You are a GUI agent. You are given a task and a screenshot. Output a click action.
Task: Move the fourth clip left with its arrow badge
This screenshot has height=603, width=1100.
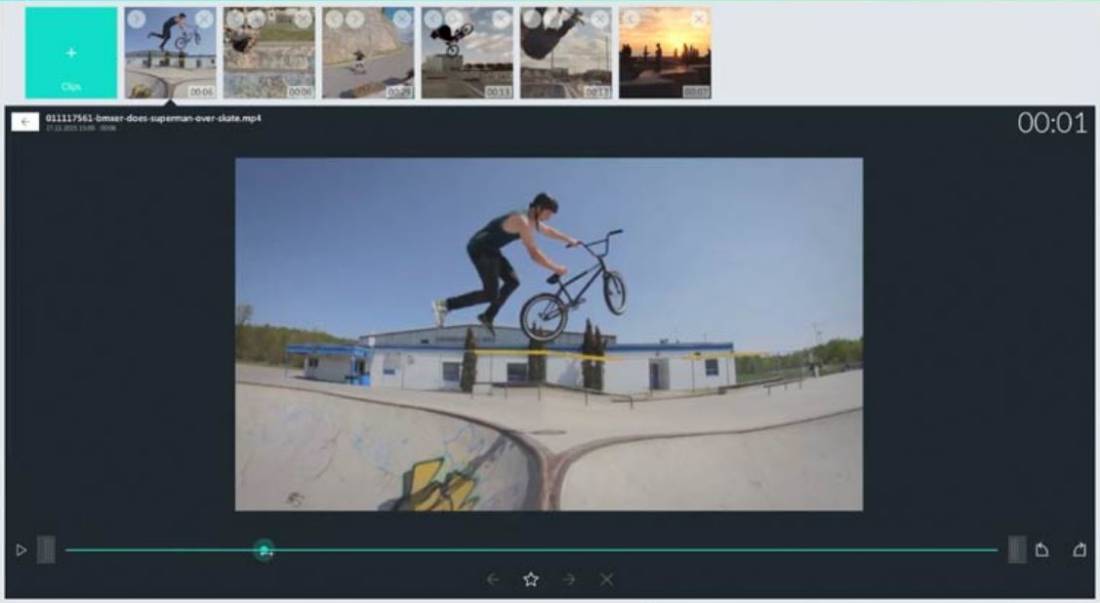(432, 18)
